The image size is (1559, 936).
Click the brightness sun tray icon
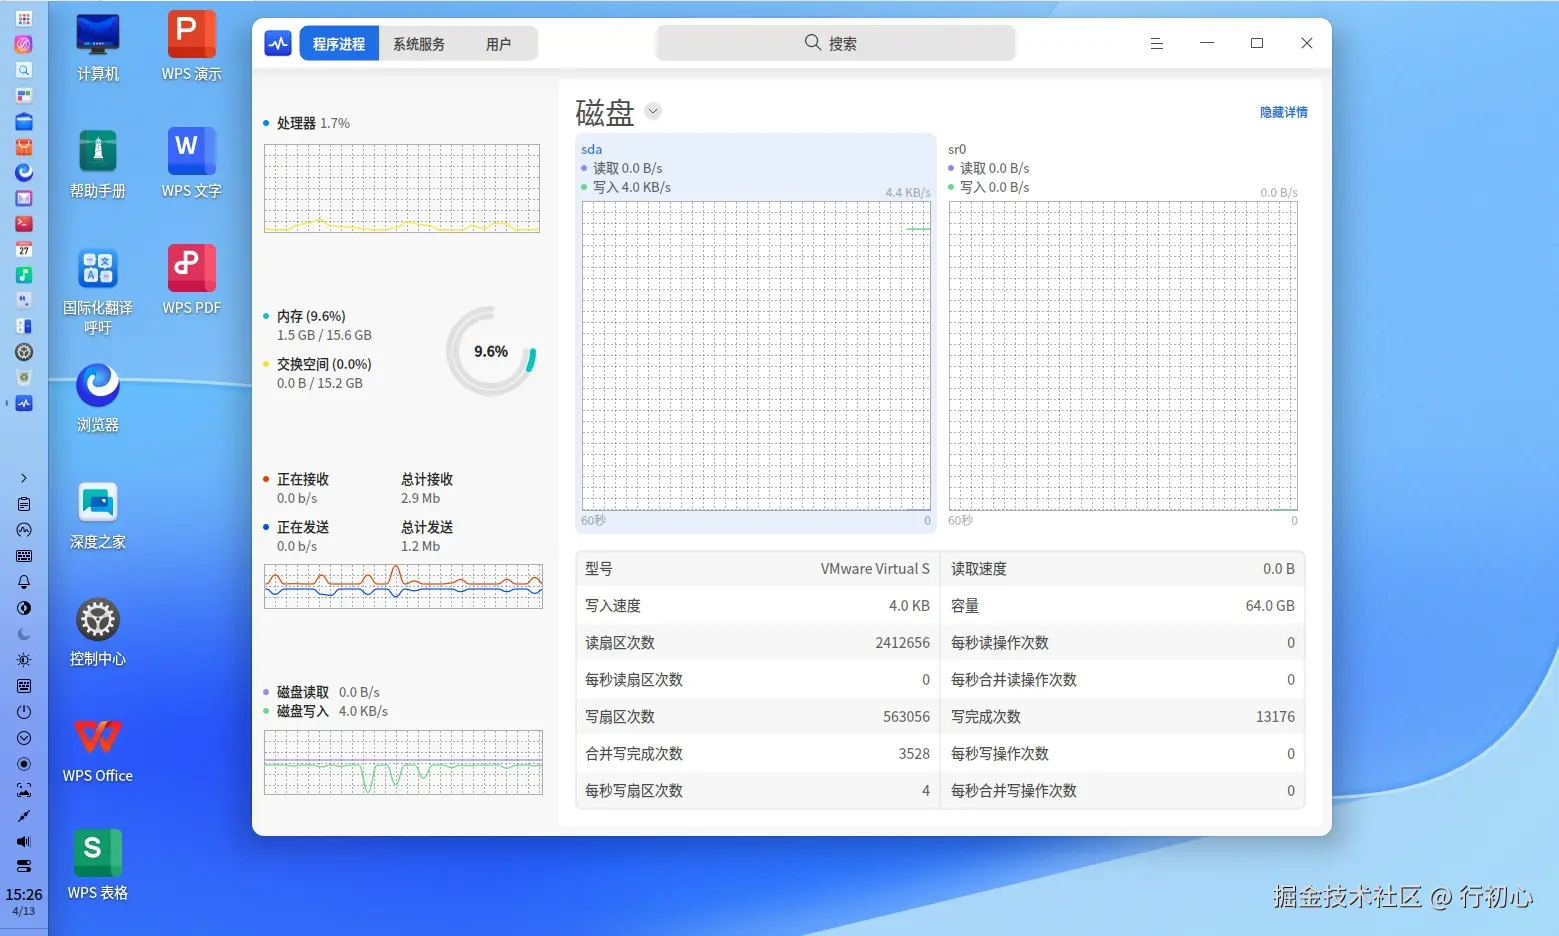click(x=24, y=660)
